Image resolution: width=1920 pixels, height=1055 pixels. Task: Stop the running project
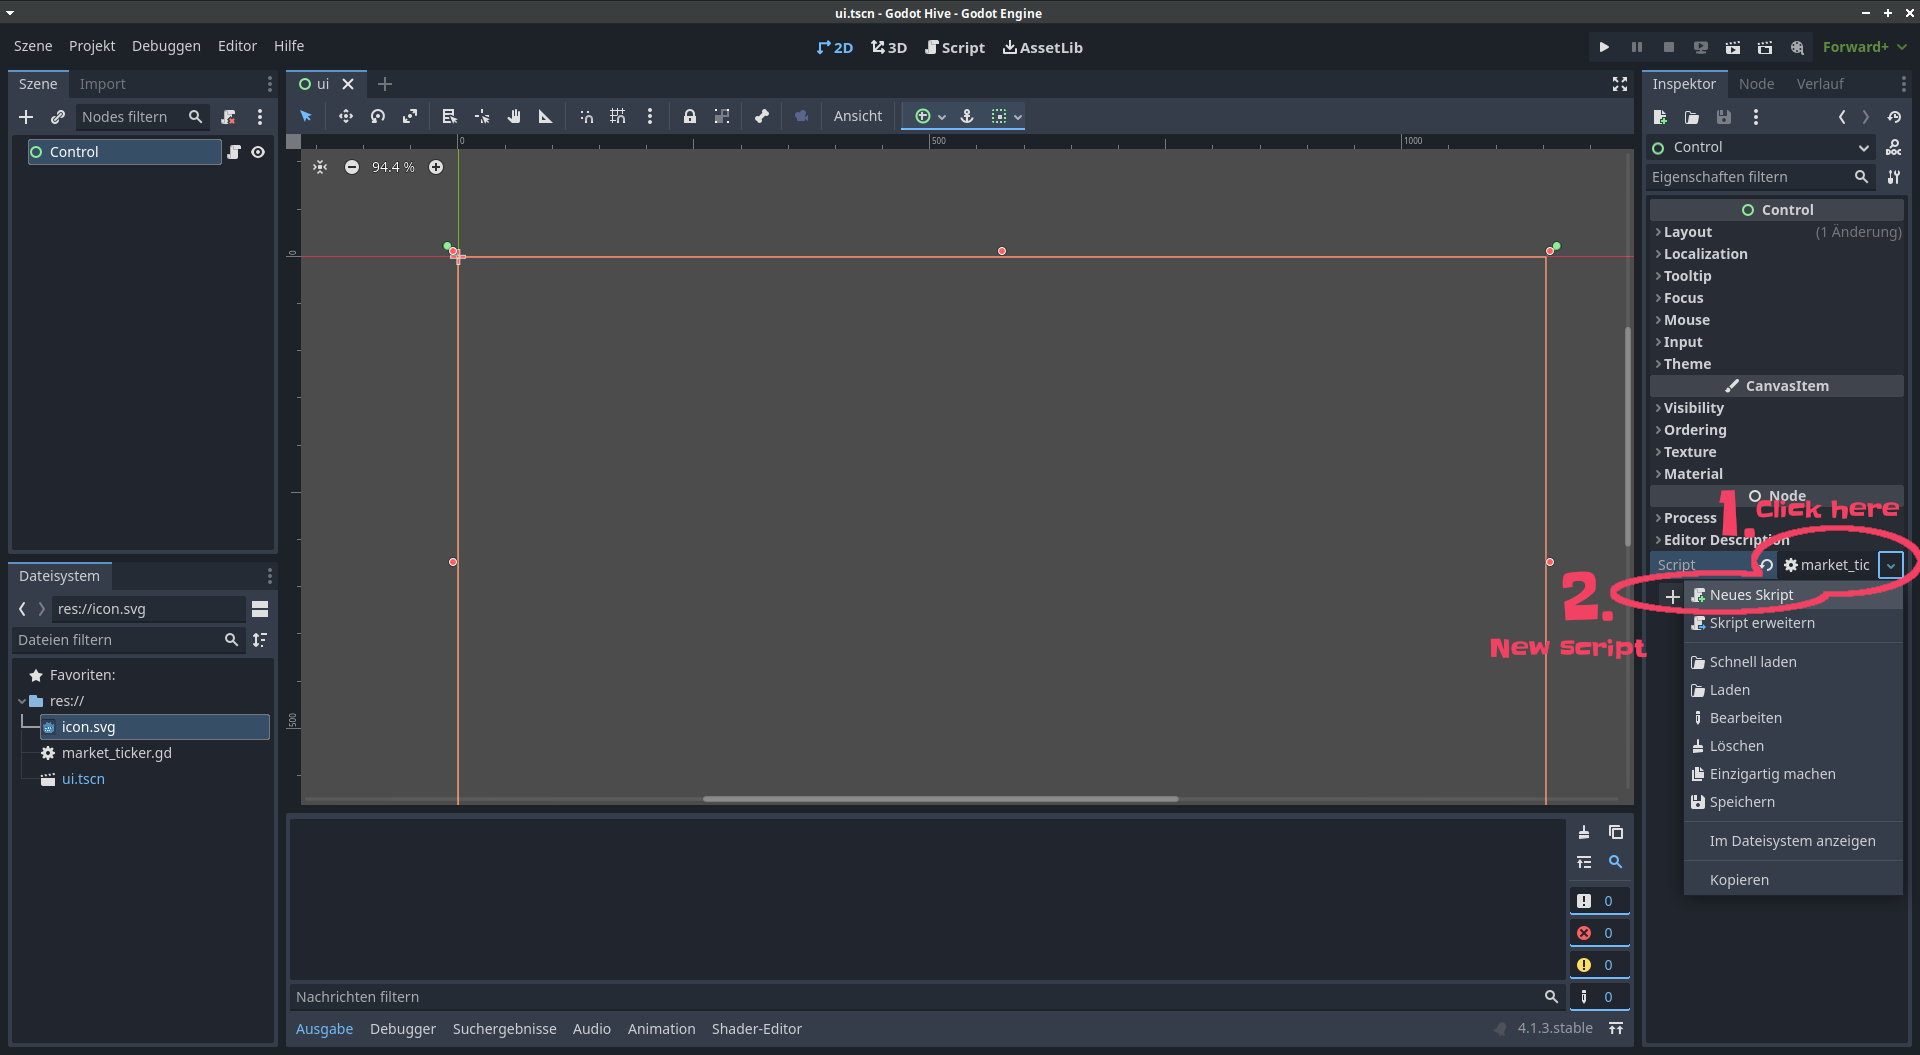(1668, 47)
